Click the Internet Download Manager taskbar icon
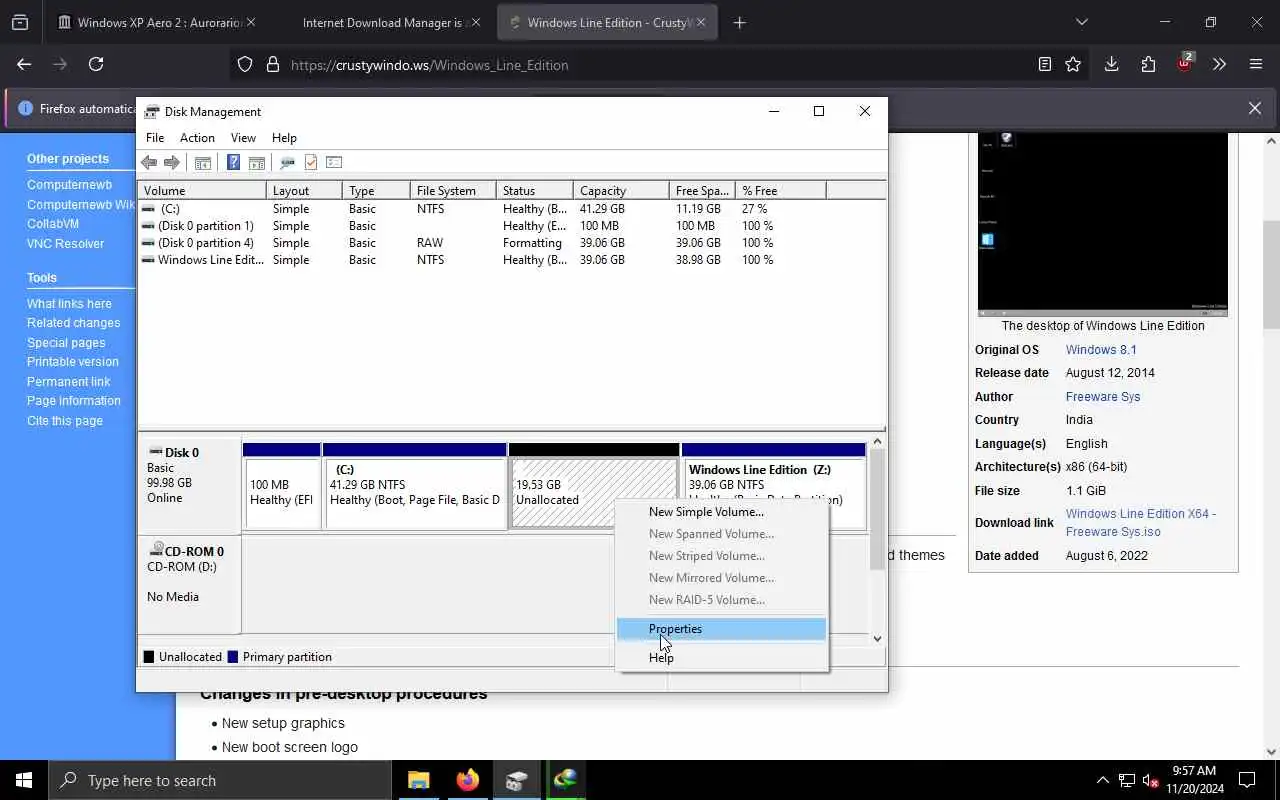 coord(565,780)
